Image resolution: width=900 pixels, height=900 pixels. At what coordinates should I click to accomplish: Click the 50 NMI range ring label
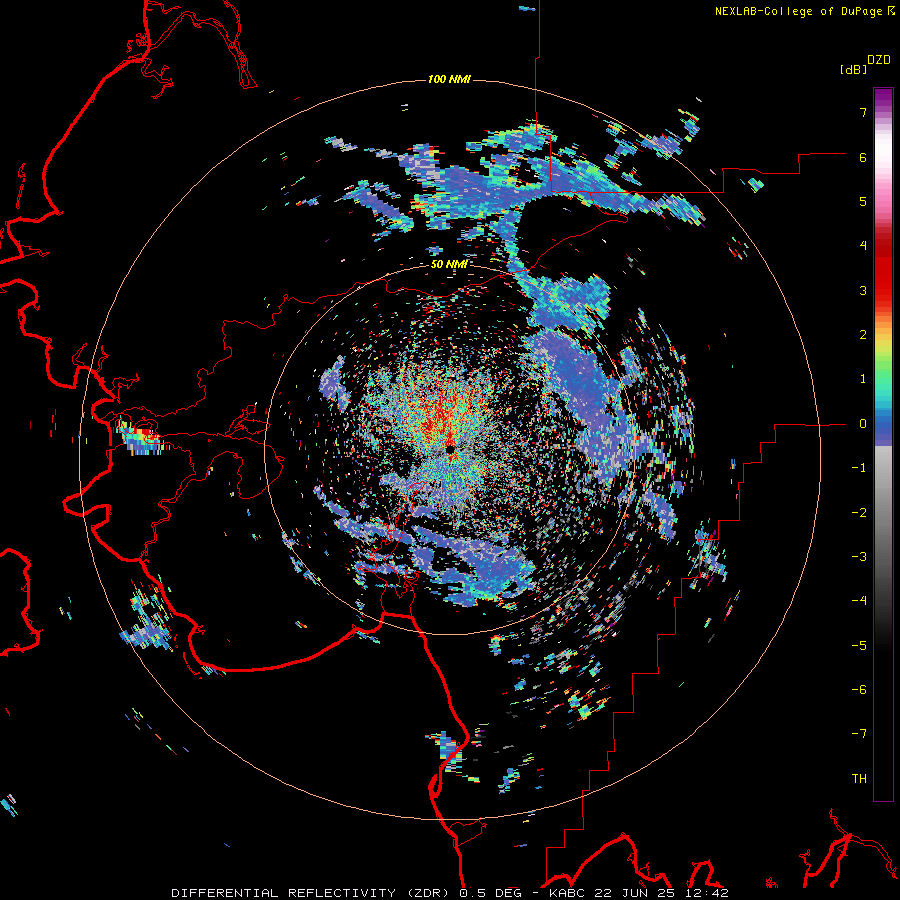[449, 265]
